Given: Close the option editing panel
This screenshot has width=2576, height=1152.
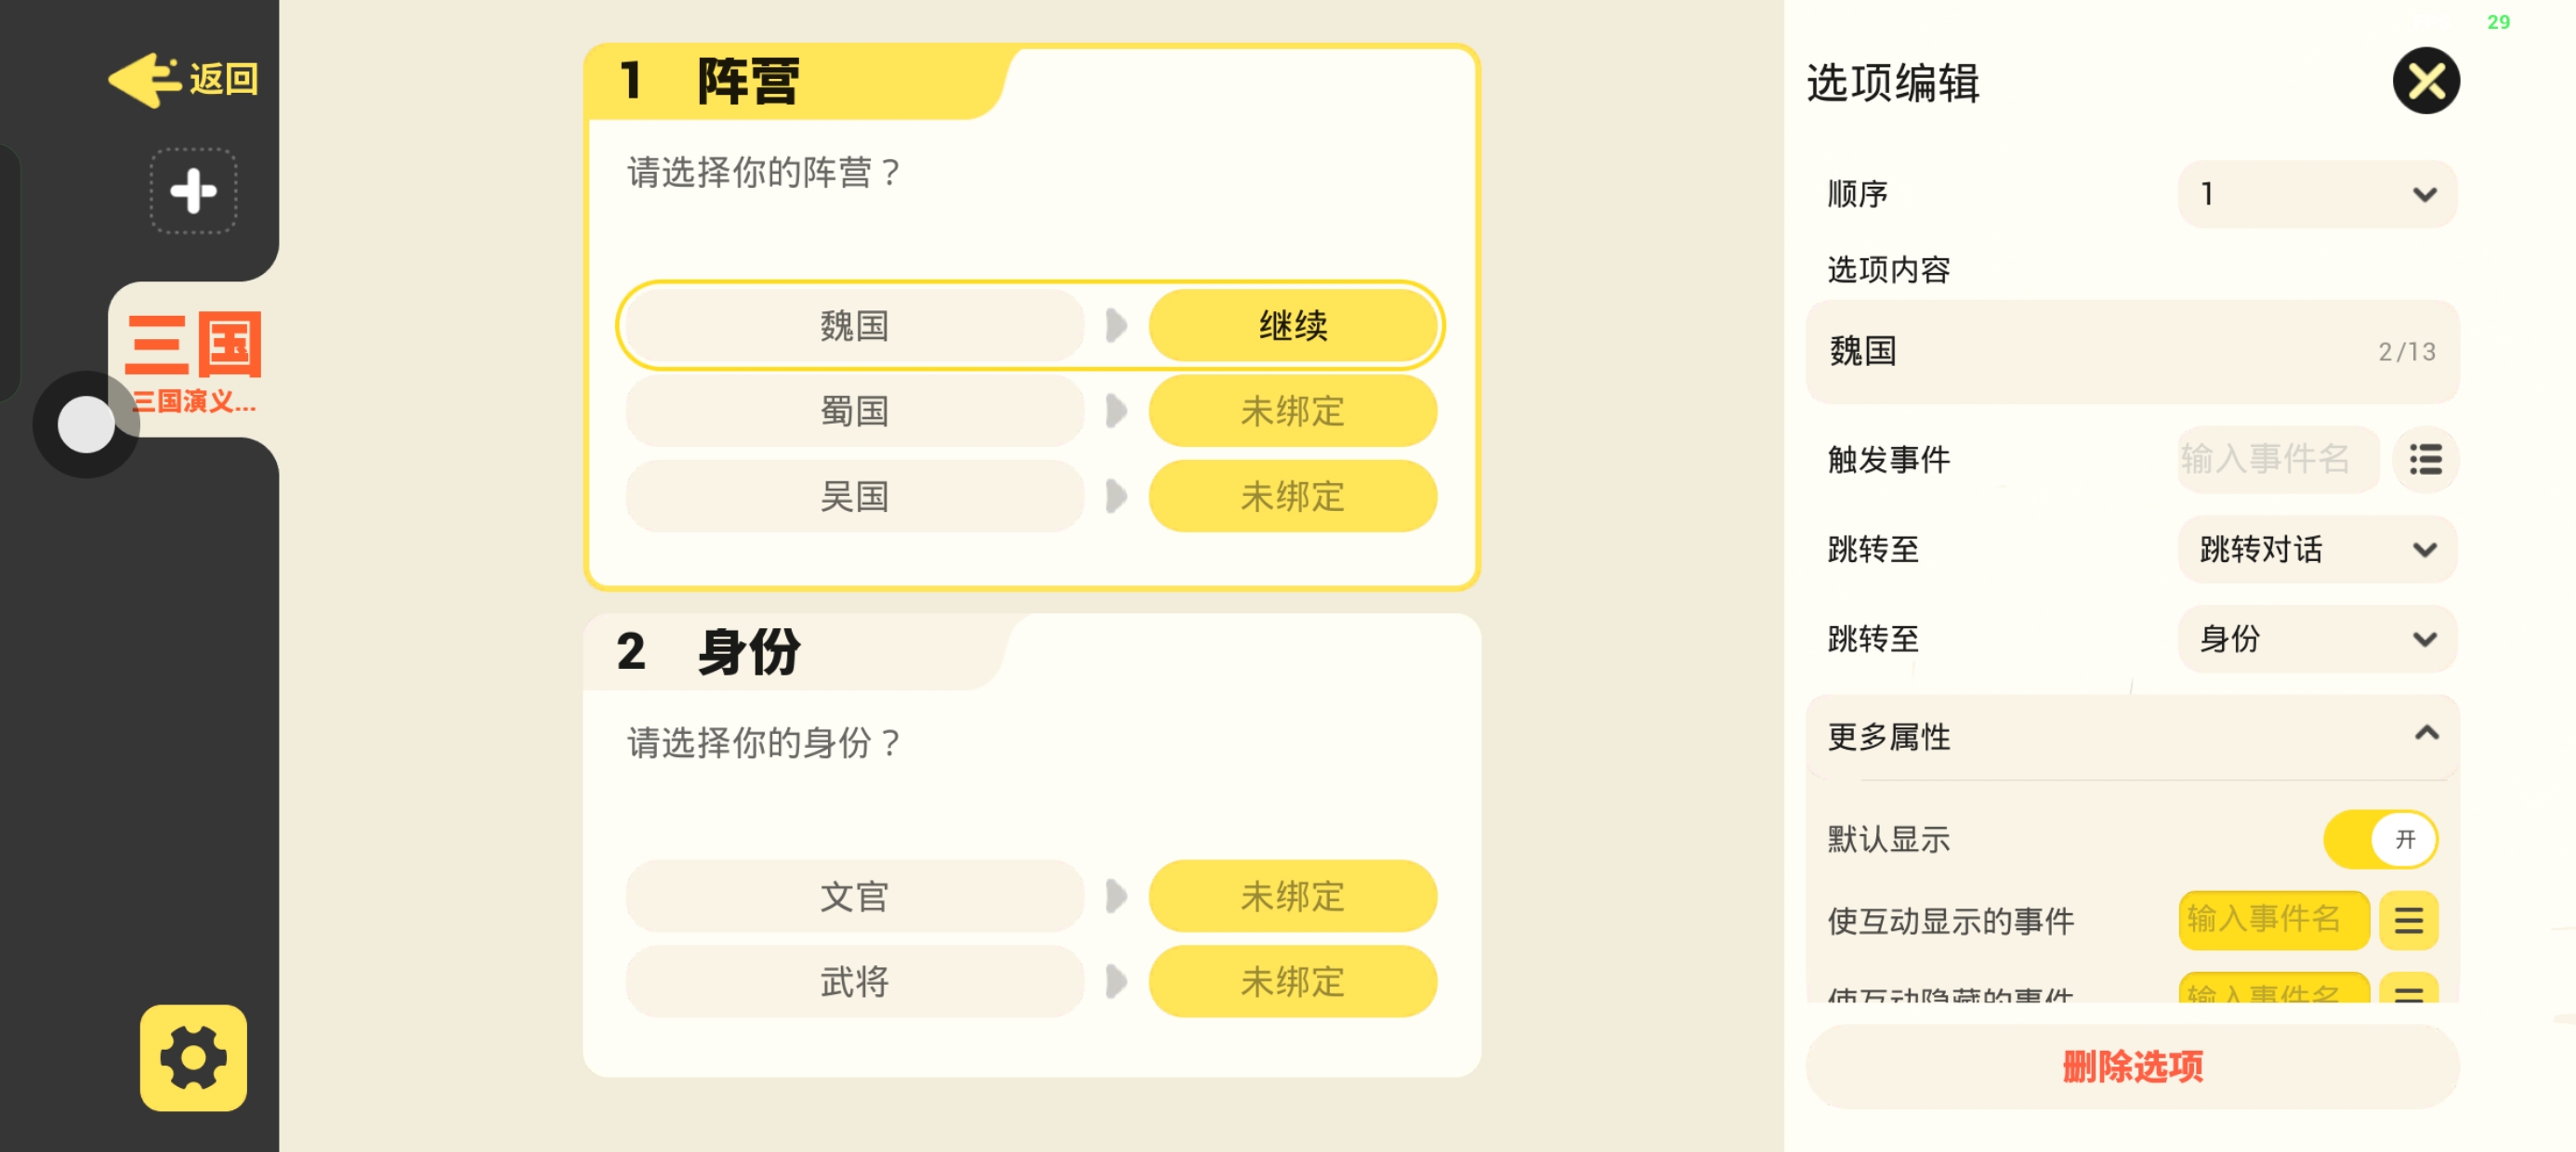Looking at the screenshot, I should [2425, 81].
